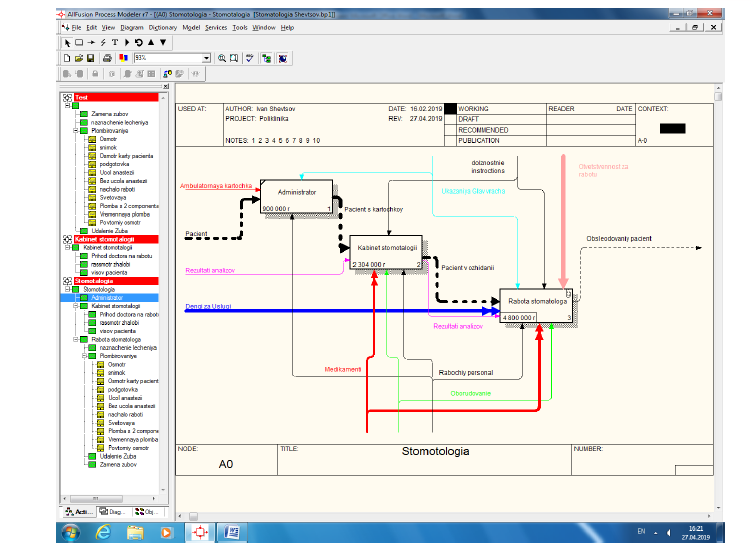Click the Save model icon

coord(90,59)
